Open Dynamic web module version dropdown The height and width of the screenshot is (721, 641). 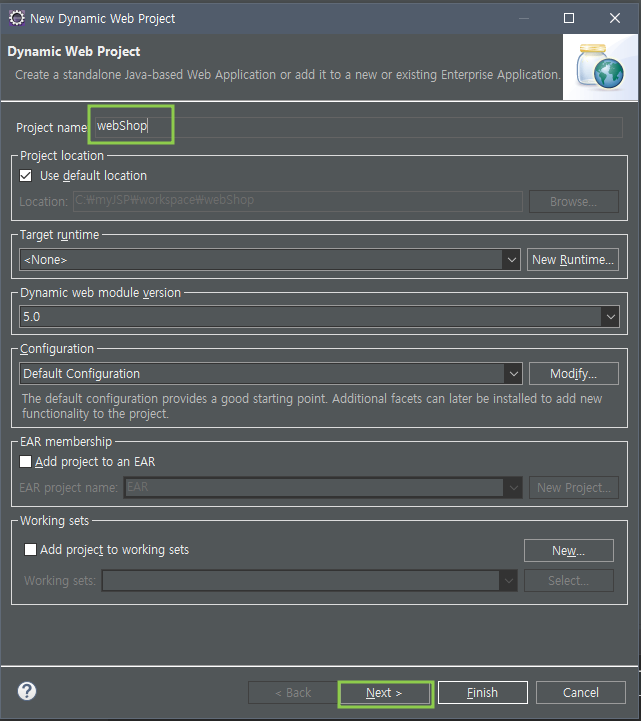[611, 317]
